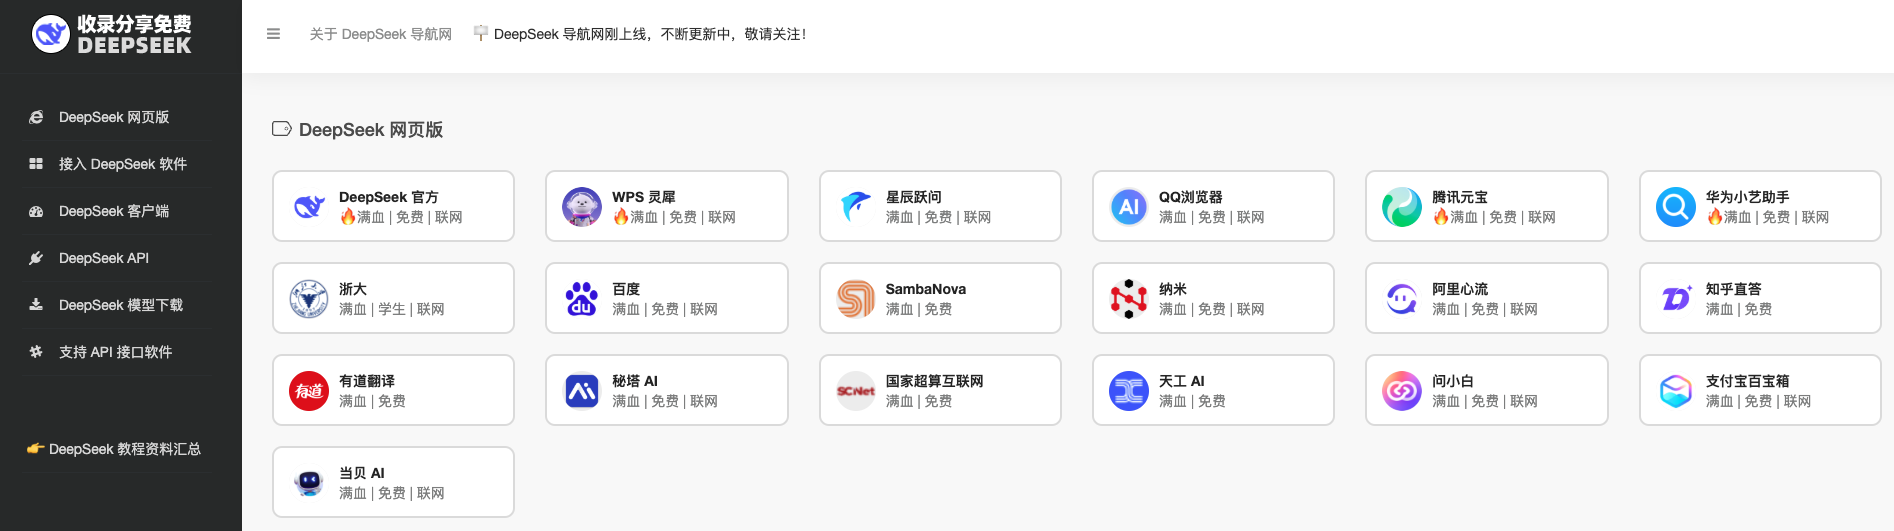Open the 腾讯元宝 card
Screen dimensions: 1894x531
[x=1486, y=206]
